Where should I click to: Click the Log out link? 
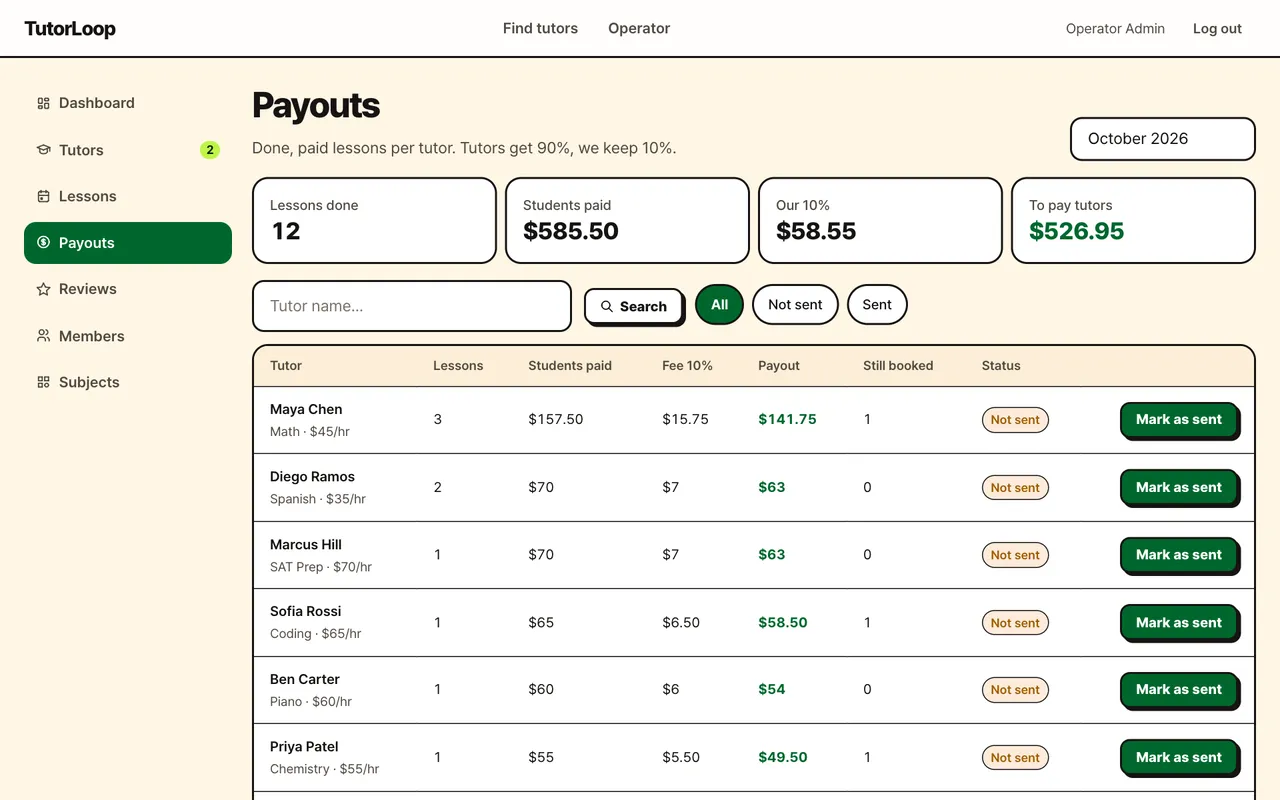[x=1217, y=29]
